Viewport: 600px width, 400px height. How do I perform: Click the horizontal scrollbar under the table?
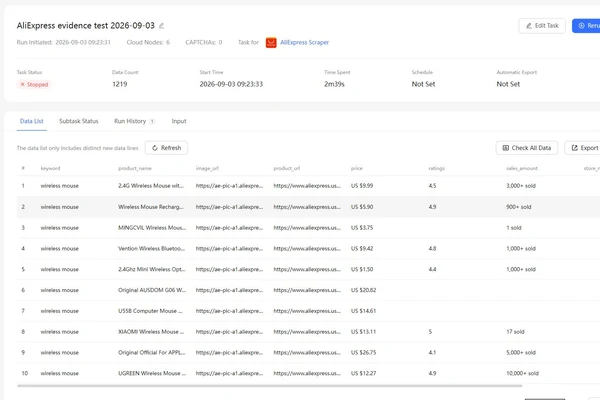coord(270,386)
